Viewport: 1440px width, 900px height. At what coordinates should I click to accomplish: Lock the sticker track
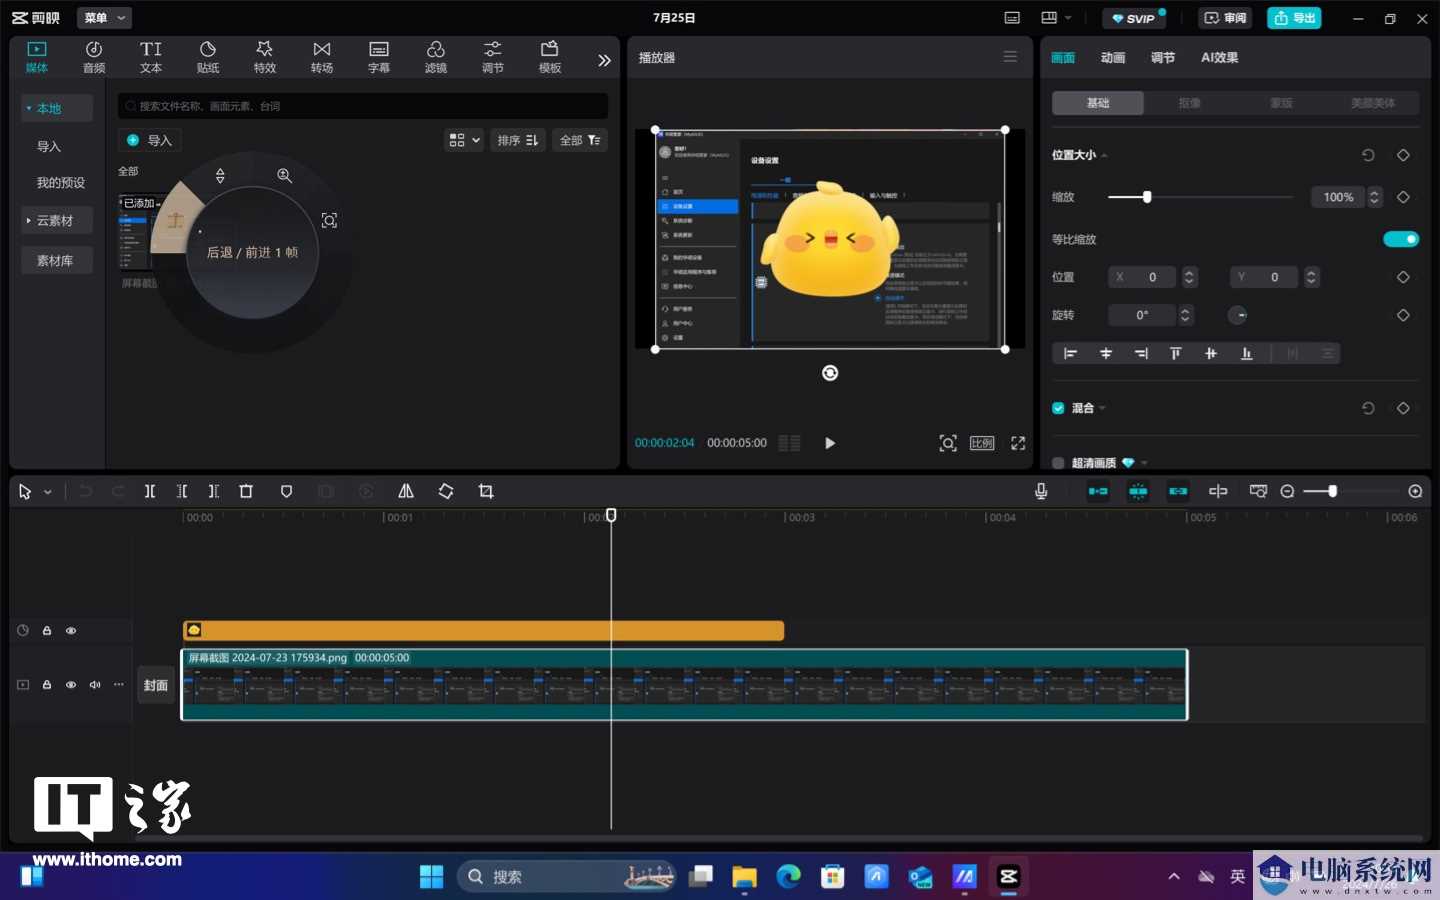point(47,631)
